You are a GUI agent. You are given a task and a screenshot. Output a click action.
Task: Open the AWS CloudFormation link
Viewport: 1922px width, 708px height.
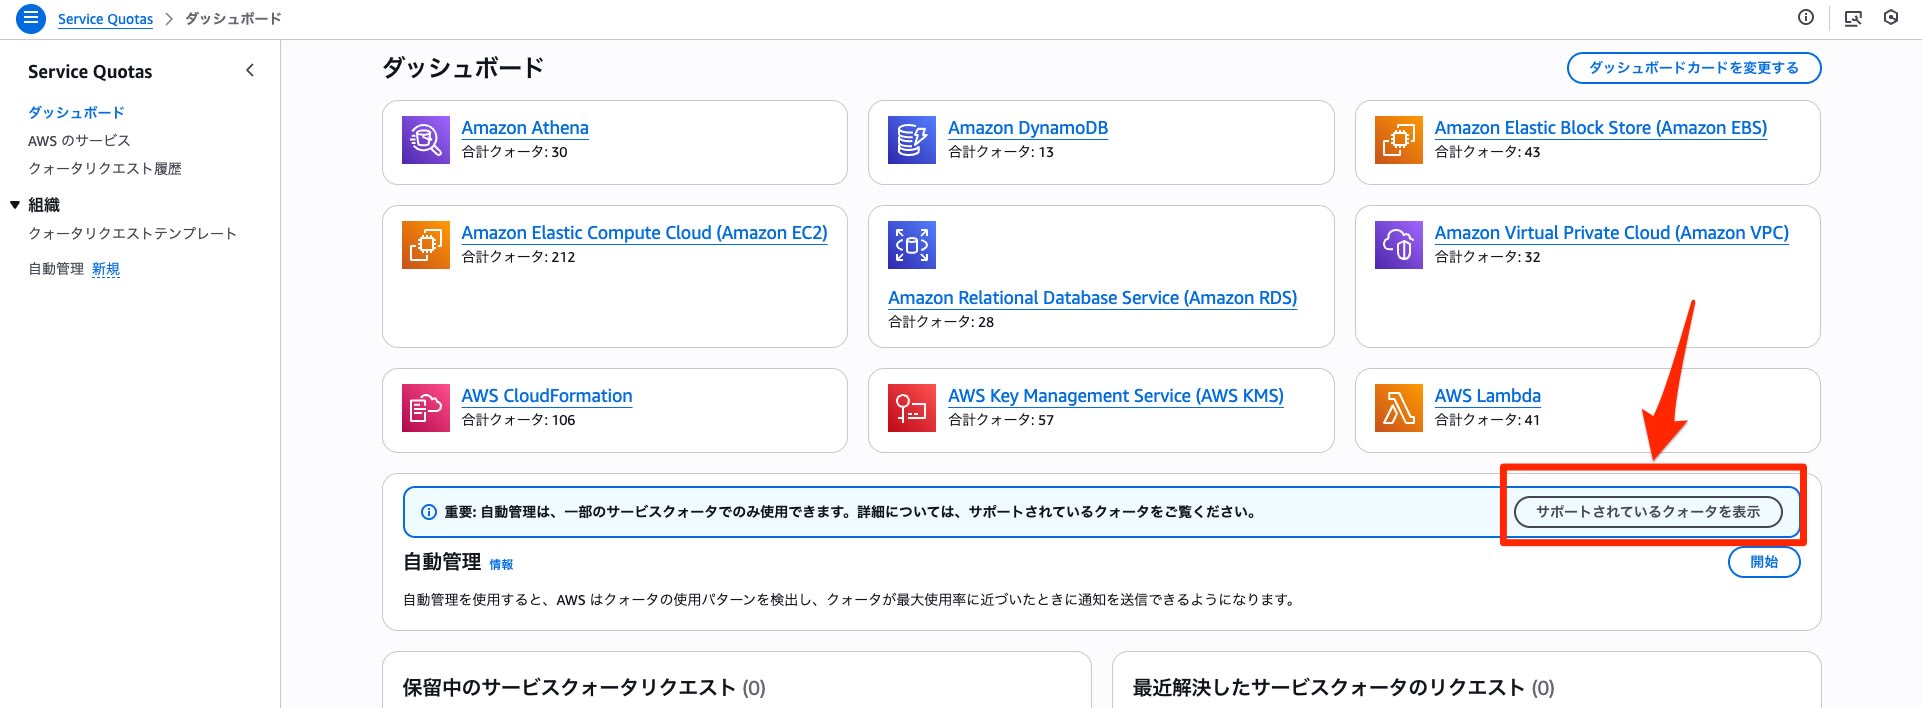click(547, 396)
